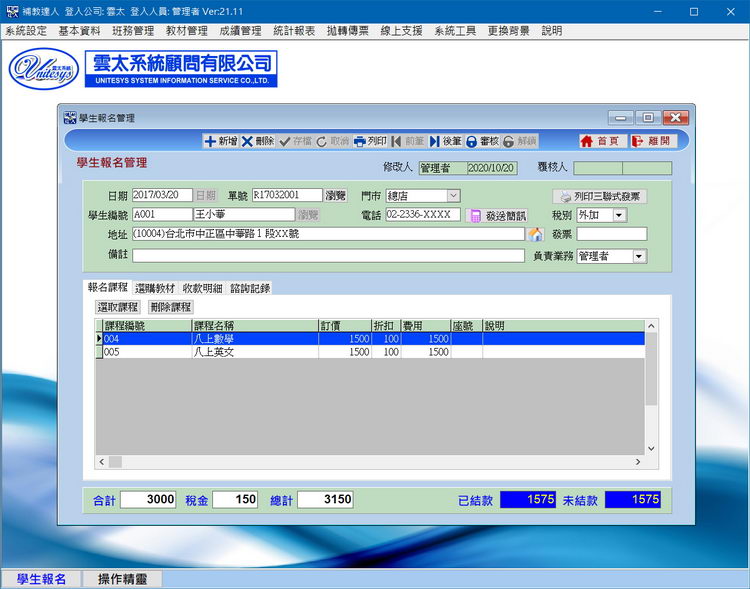
Task: Click the 學生報名 bottom taskbar tab
Action: point(42,579)
